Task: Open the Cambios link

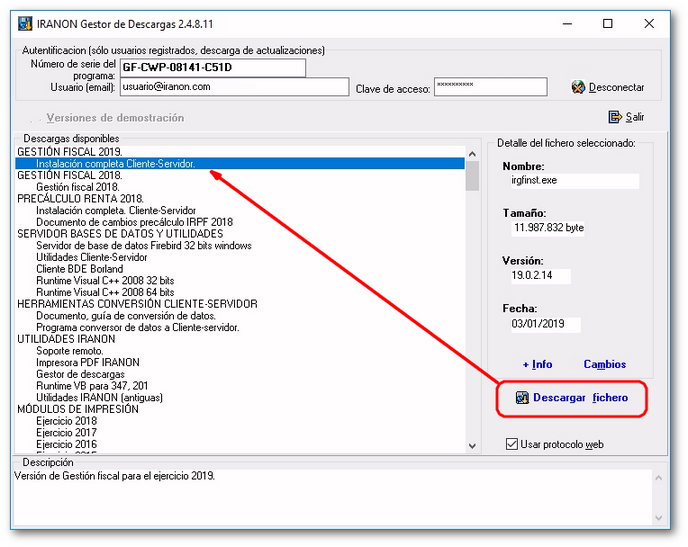Action: [604, 364]
